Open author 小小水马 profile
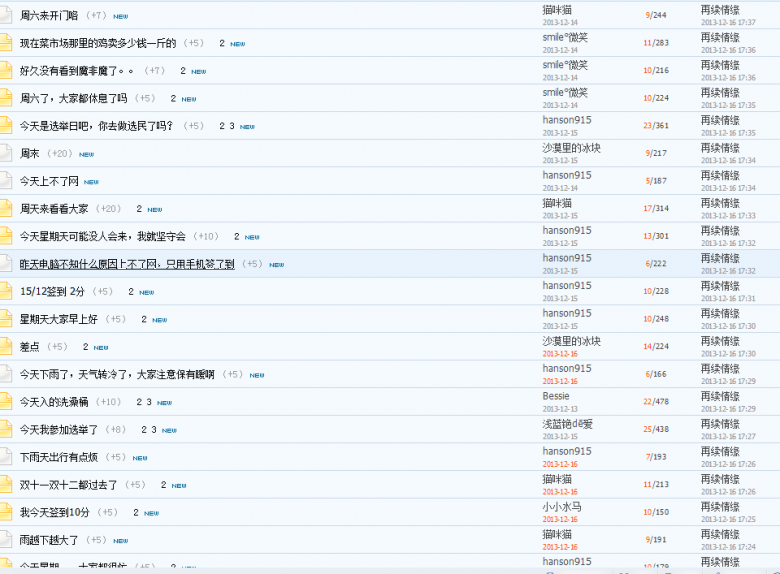The width and height of the screenshot is (780, 574). click(562, 506)
